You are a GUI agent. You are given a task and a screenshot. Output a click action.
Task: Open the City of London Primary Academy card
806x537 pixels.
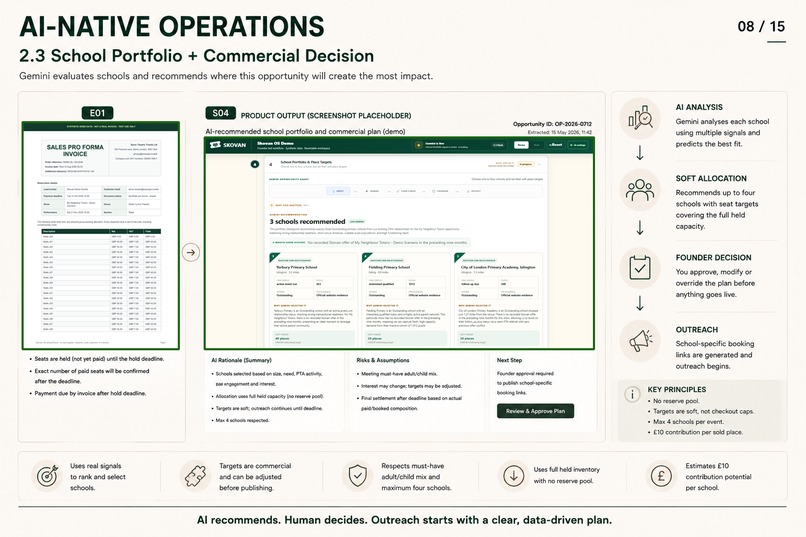point(498,299)
